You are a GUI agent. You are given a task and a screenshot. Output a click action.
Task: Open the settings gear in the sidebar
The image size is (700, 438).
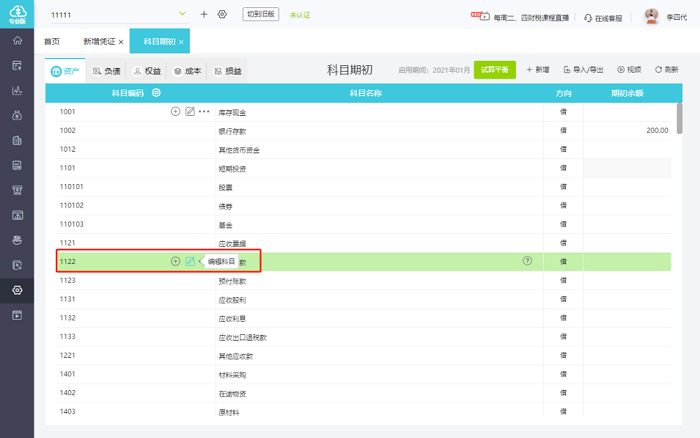pos(17,290)
